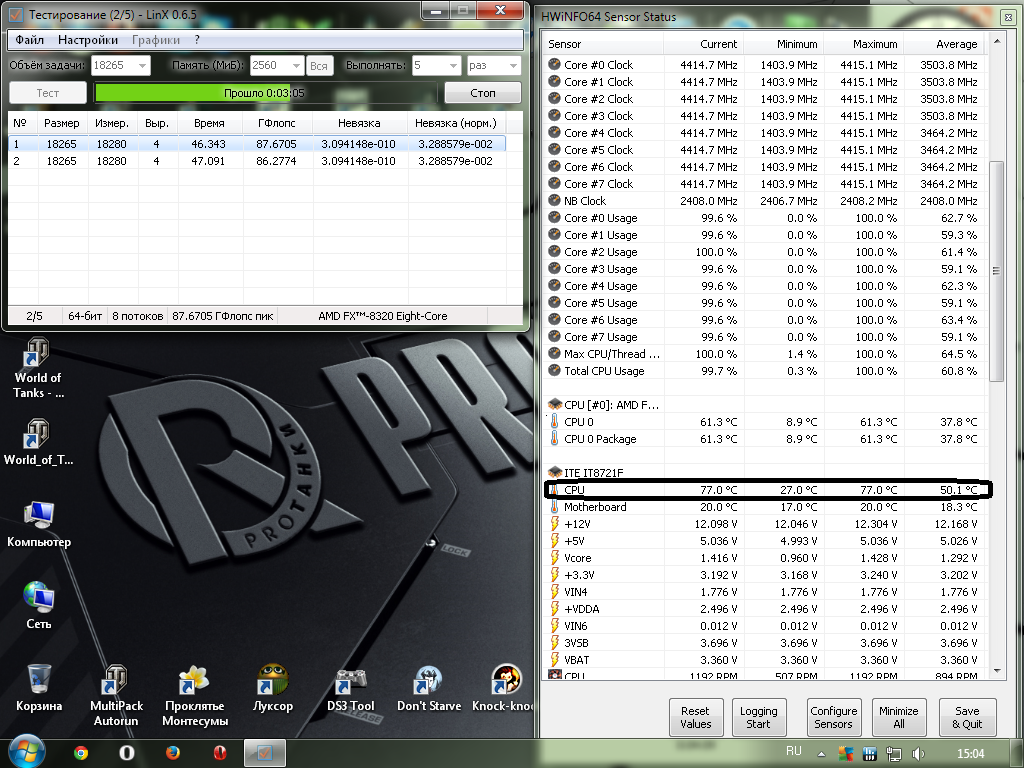The height and width of the screenshot is (768, 1024).
Task: Click the Total CPU Usage sensor icon
Action: coord(554,370)
